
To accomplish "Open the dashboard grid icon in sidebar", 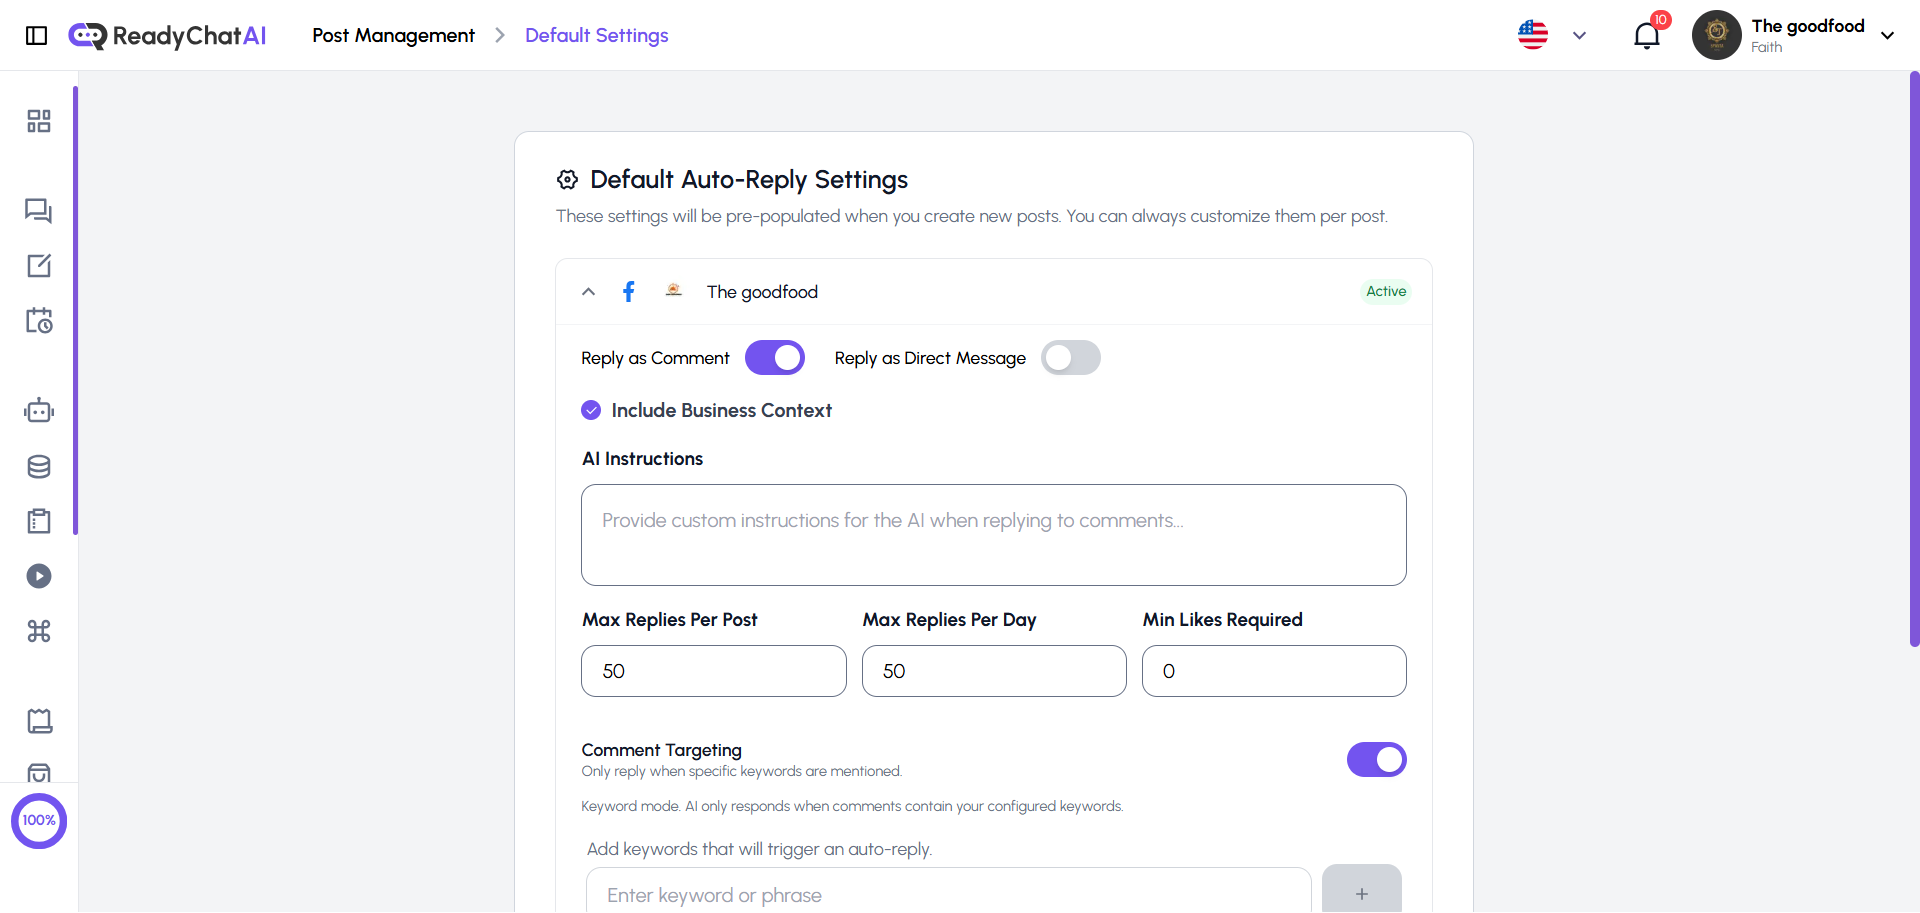I will tap(38, 120).
